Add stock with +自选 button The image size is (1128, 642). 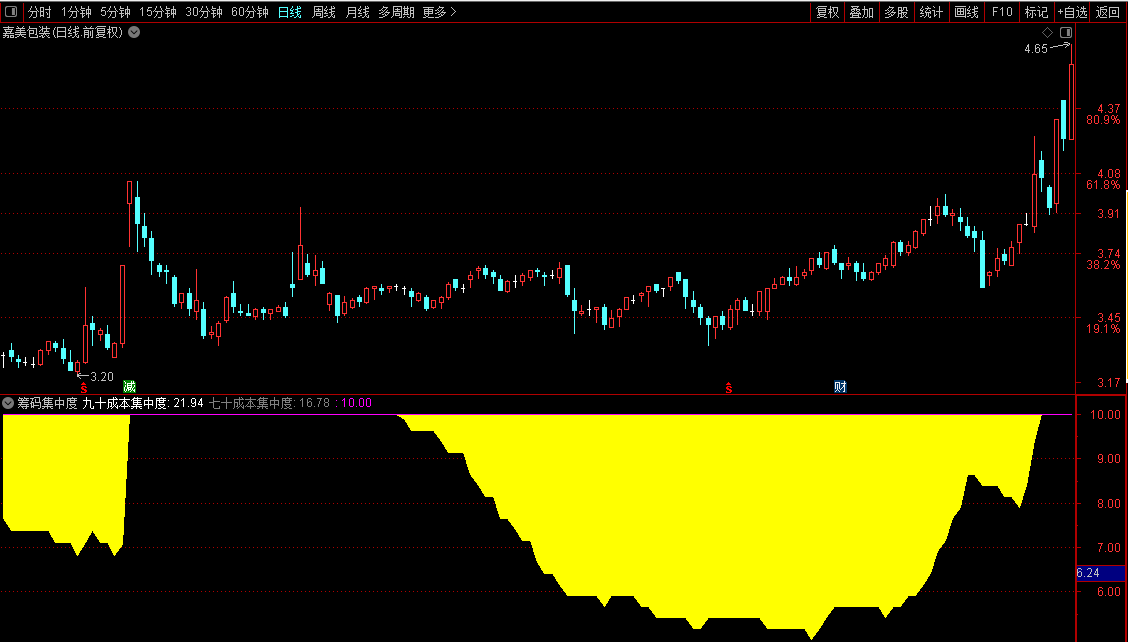1073,12
